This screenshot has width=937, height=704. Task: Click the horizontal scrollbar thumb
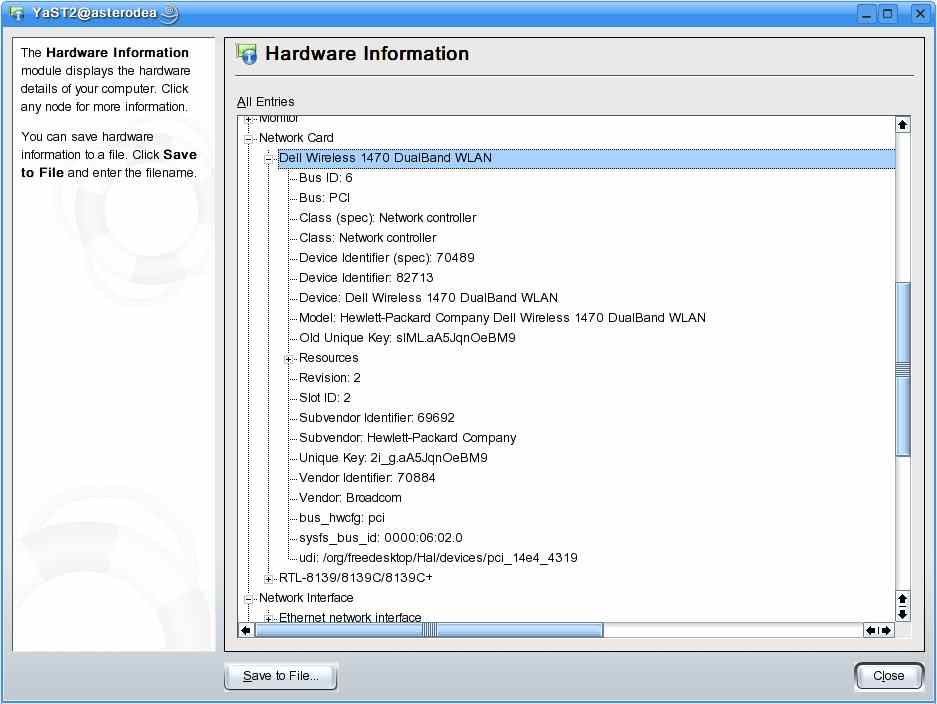[429, 630]
